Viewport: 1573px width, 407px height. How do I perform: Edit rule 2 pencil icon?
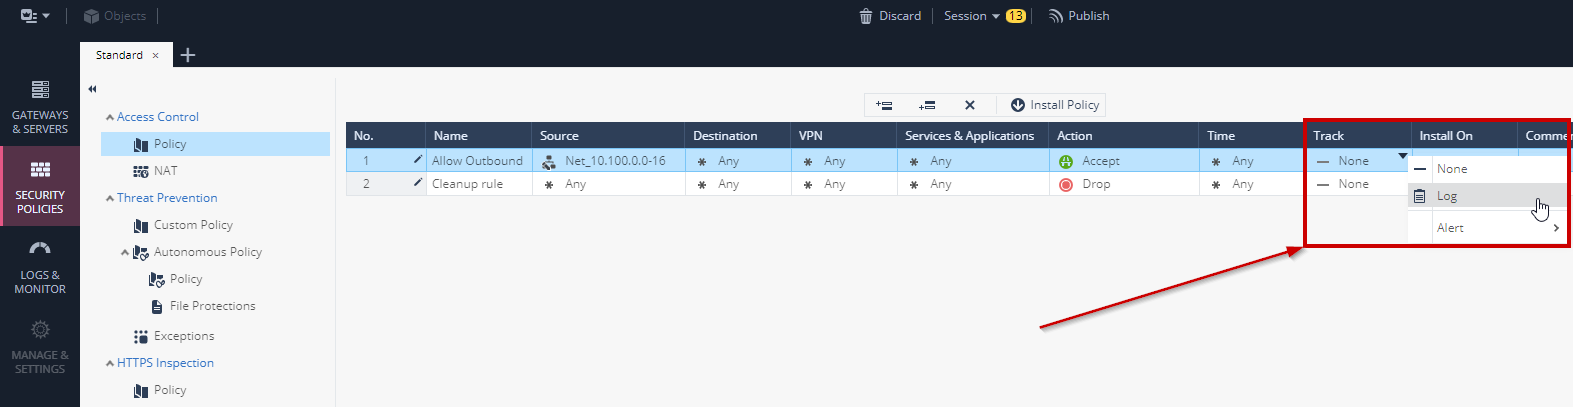pyautogui.click(x=418, y=182)
